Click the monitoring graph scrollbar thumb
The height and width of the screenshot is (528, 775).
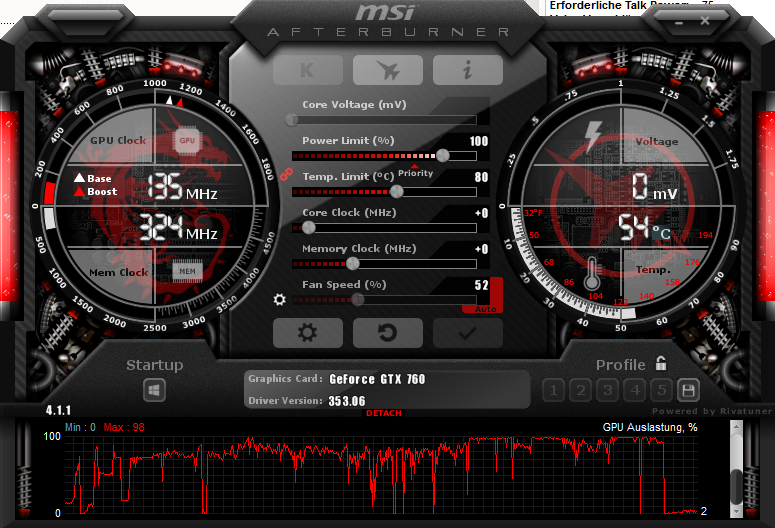click(x=736, y=486)
